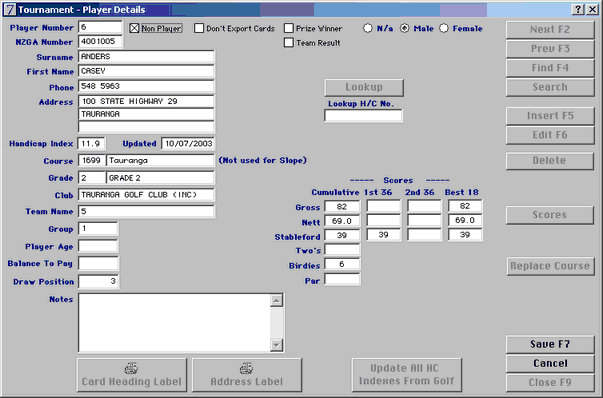The width and height of the screenshot is (603, 398).
Task: Click the Balance To Pay field
Action: click(98, 263)
